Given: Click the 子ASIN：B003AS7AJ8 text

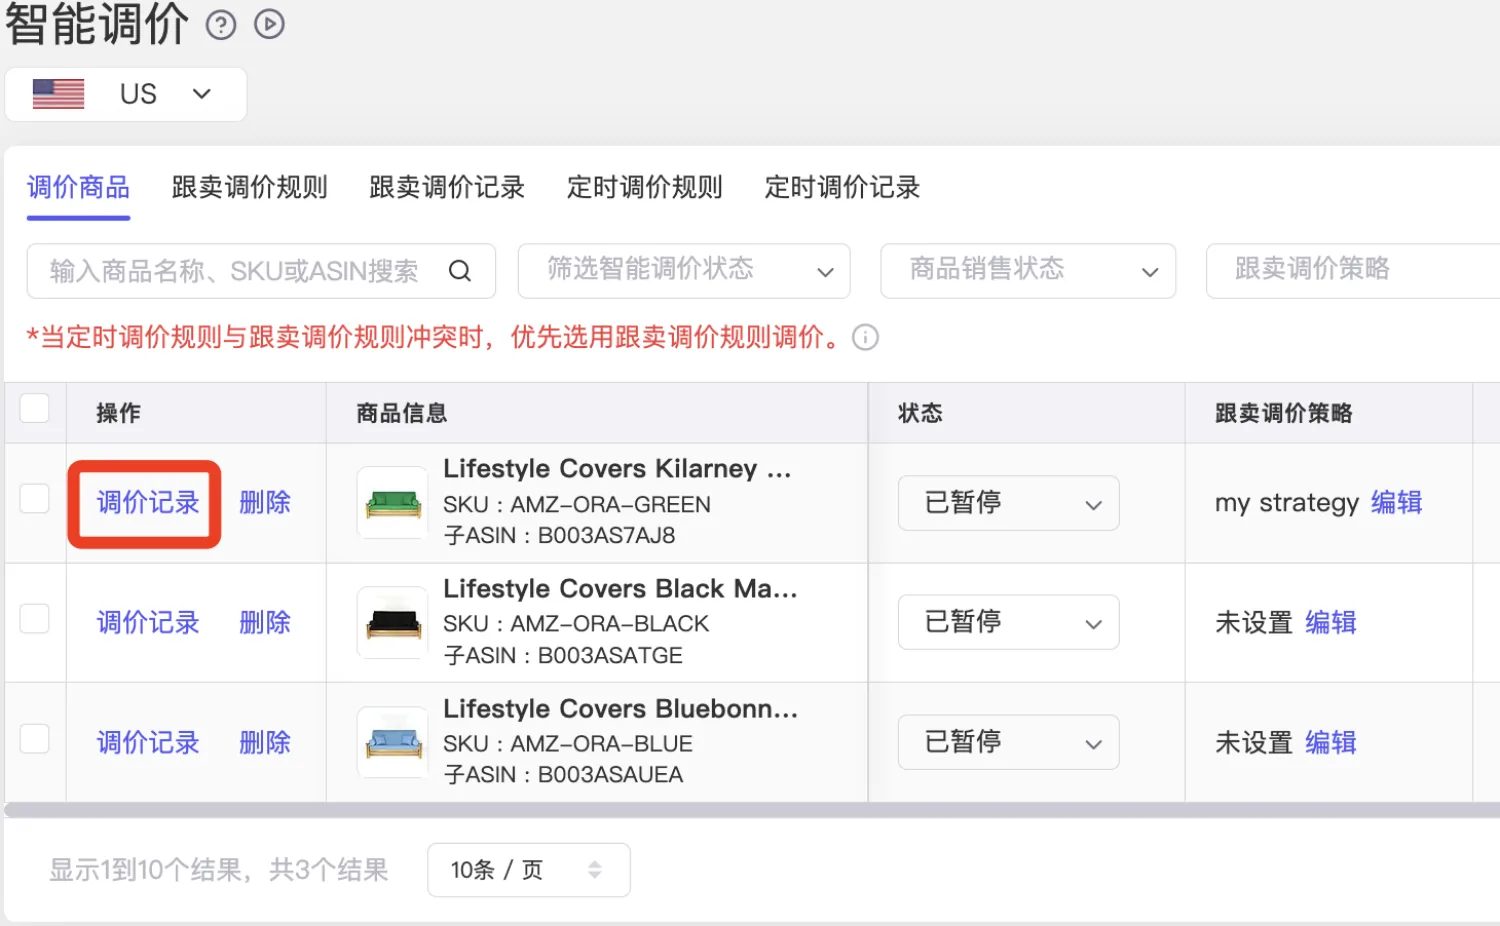Looking at the screenshot, I should [559, 536].
